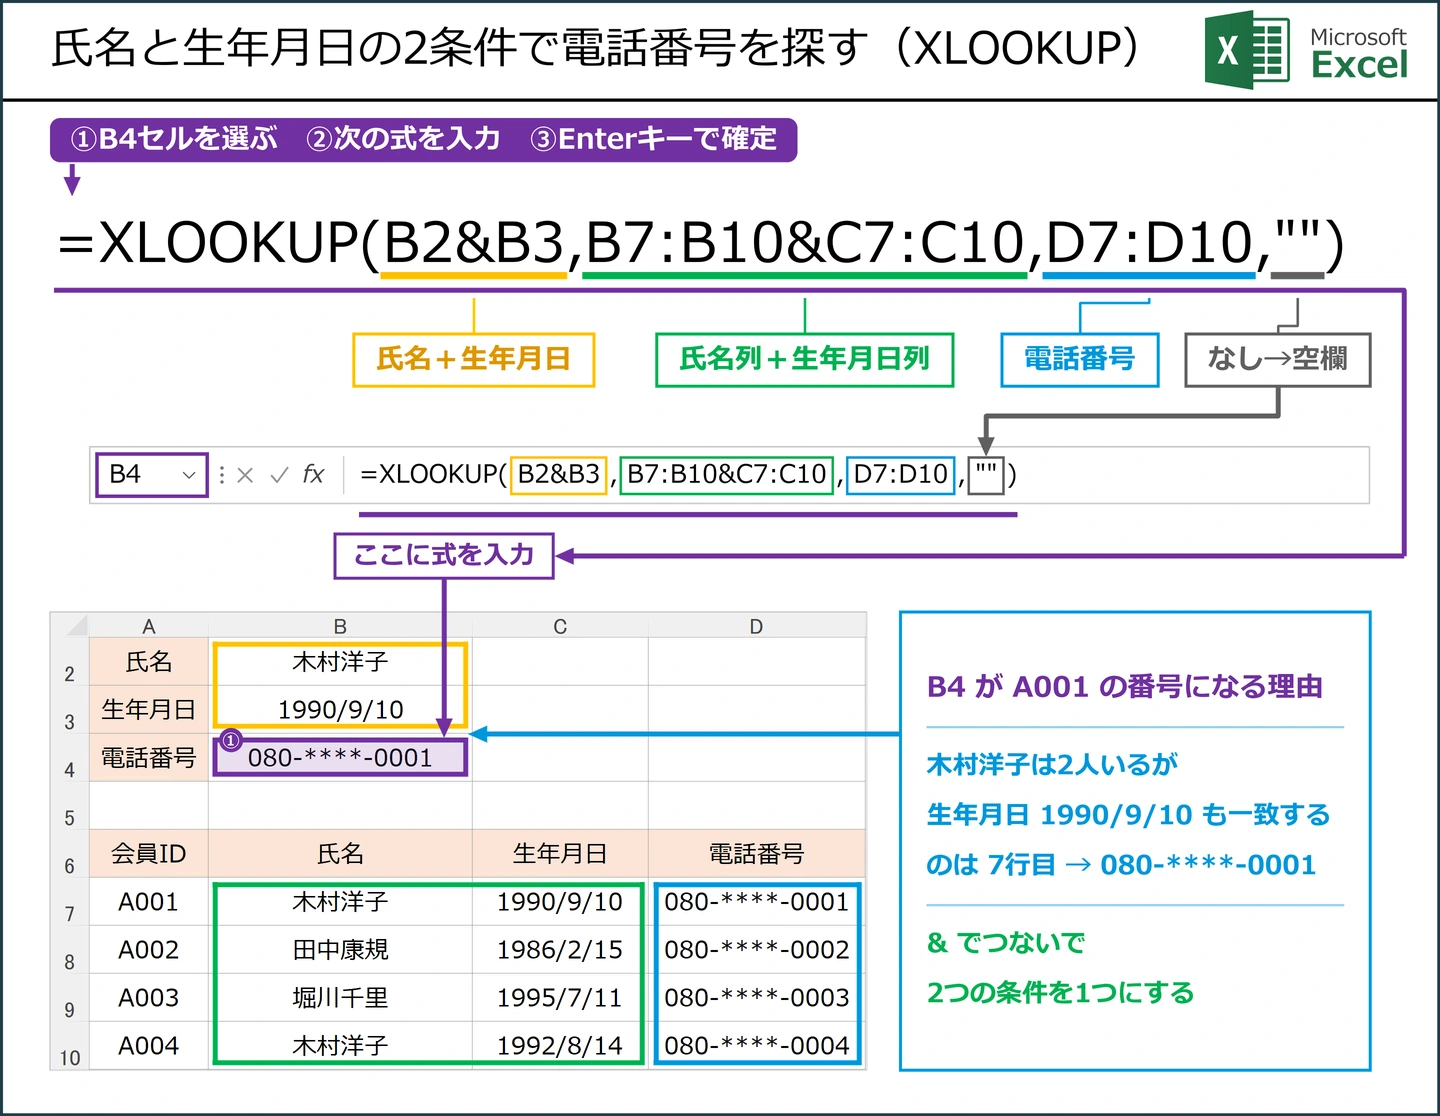
Task: Click the name box showing B4
Action: 152,475
